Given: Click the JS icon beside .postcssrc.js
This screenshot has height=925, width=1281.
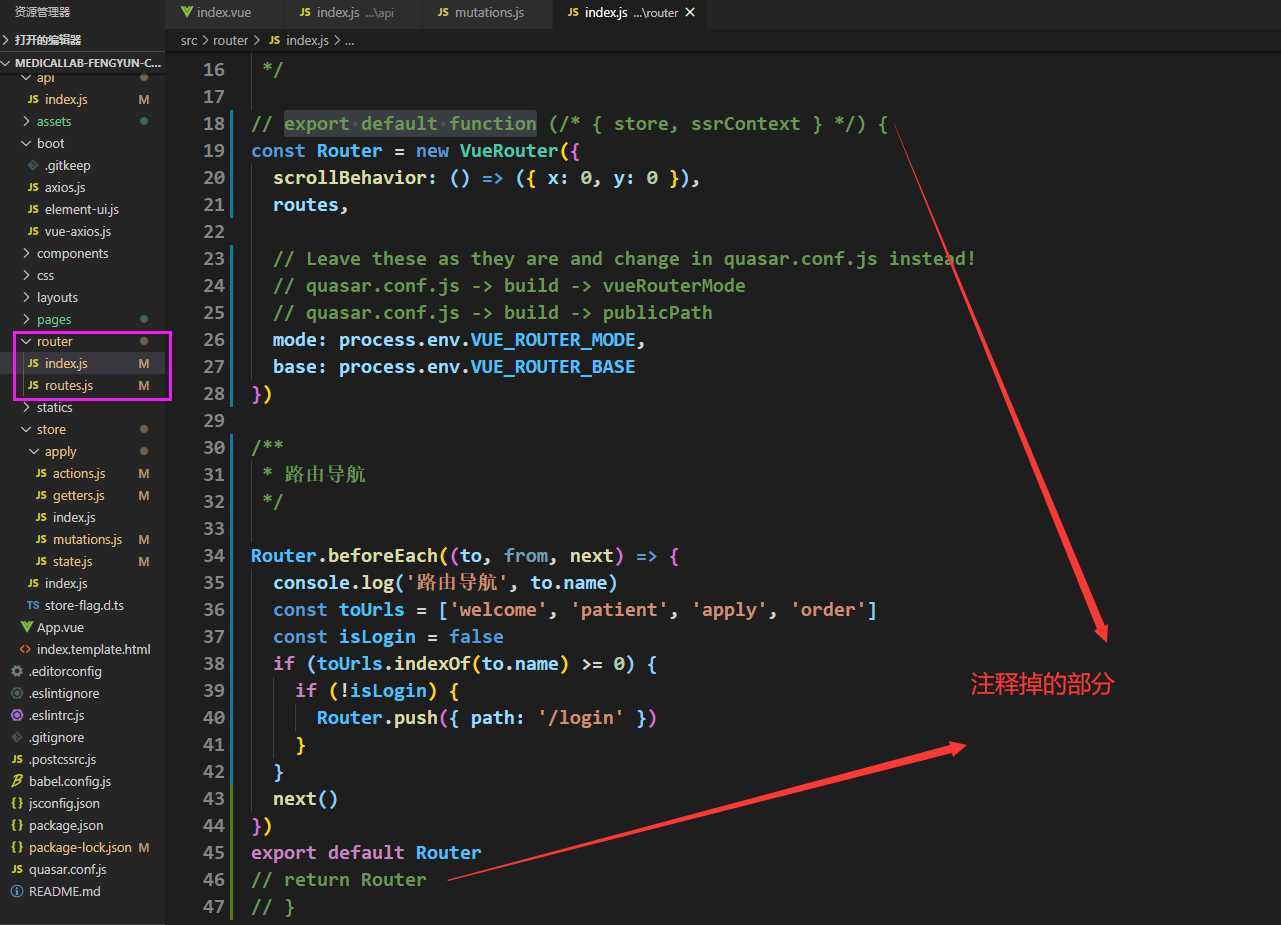Looking at the screenshot, I should [x=17, y=759].
